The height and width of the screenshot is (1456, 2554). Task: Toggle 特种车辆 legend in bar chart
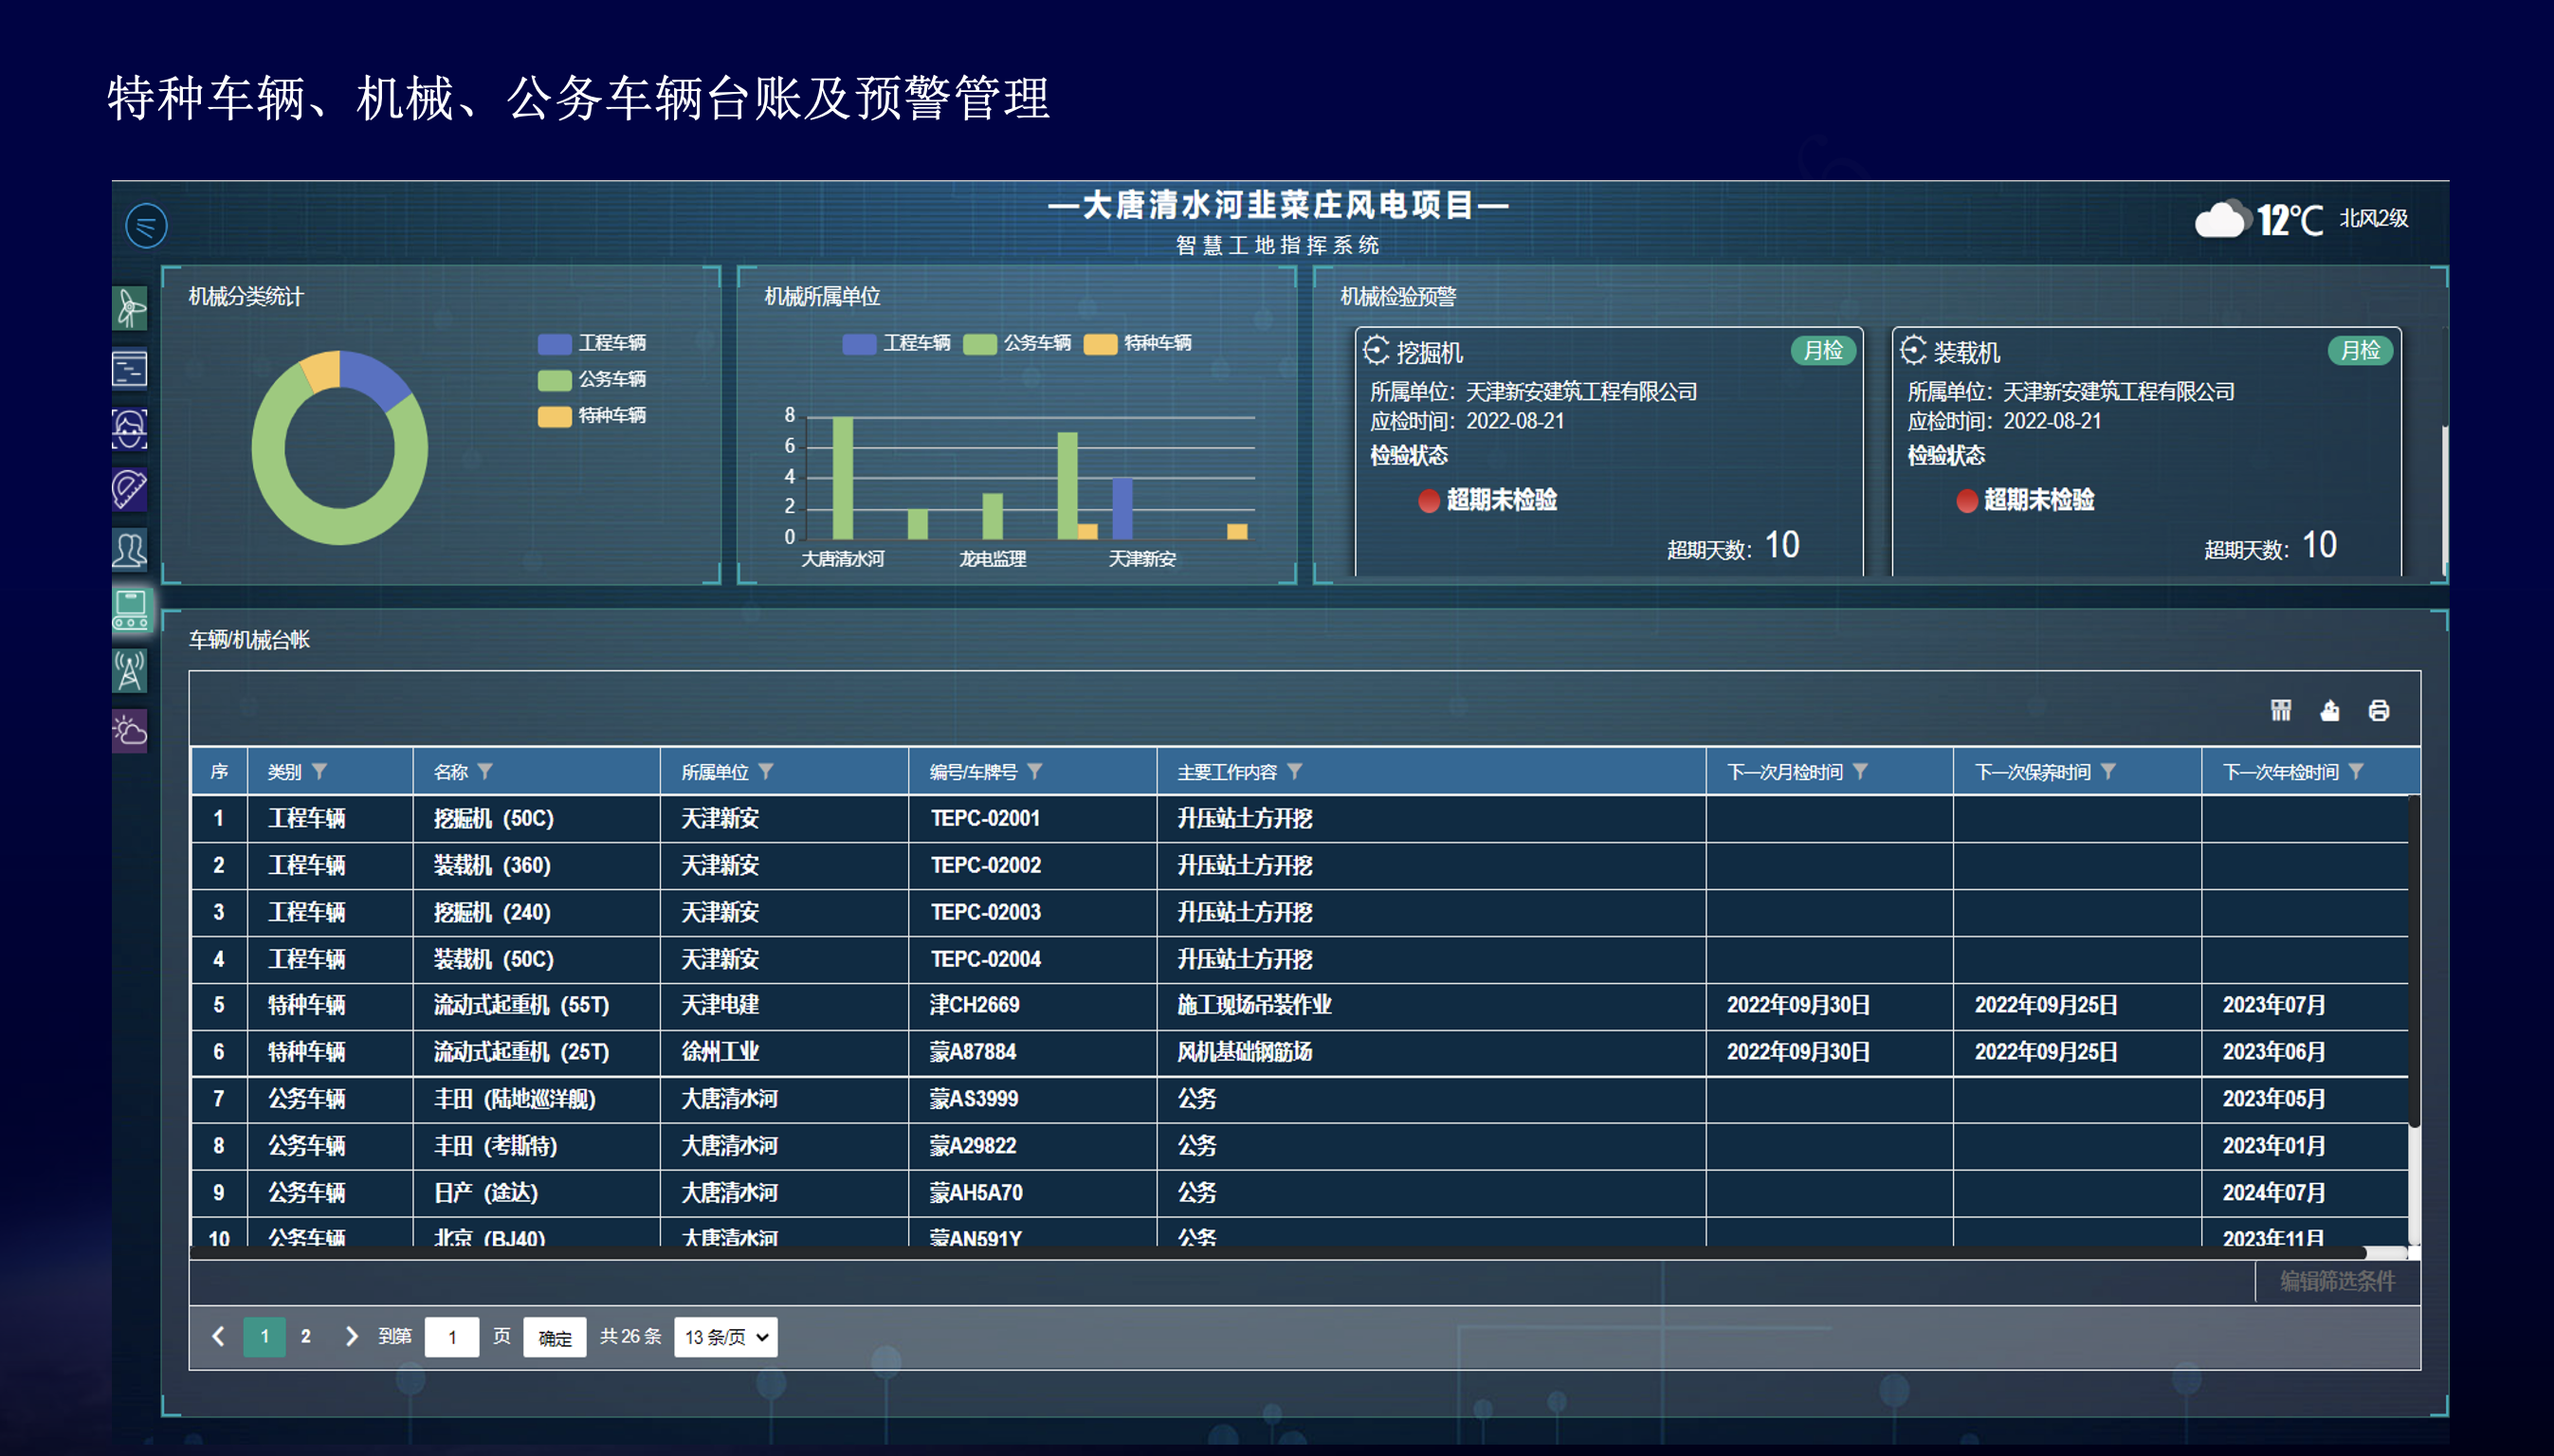1138,343
